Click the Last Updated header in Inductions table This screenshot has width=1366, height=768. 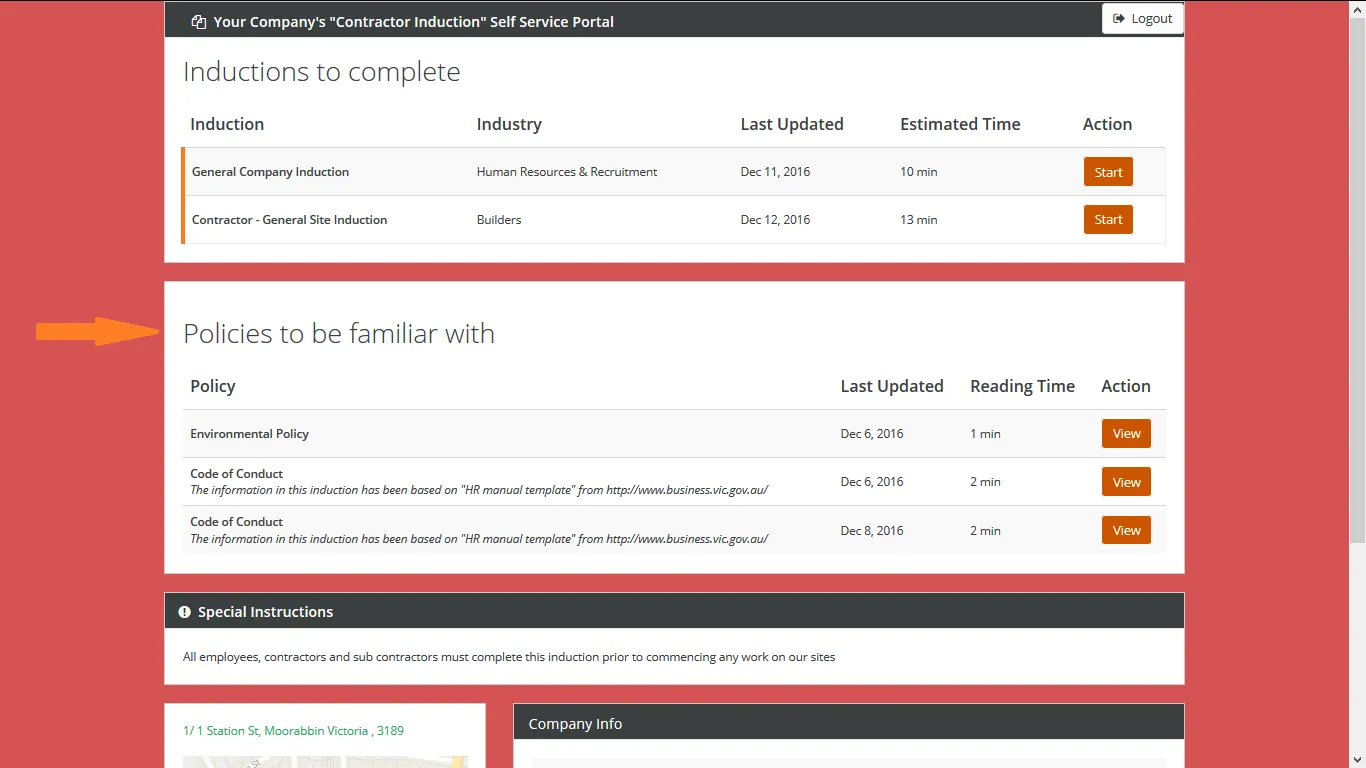click(792, 124)
